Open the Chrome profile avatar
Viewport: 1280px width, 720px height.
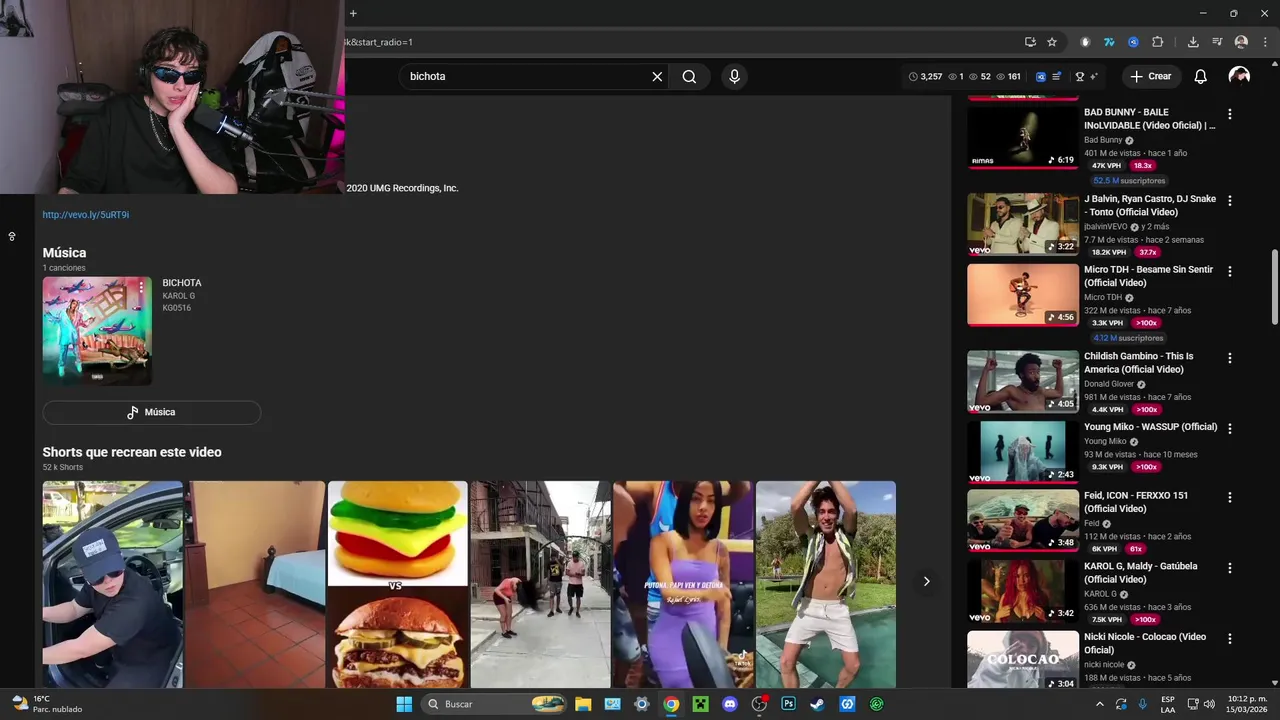1241,42
